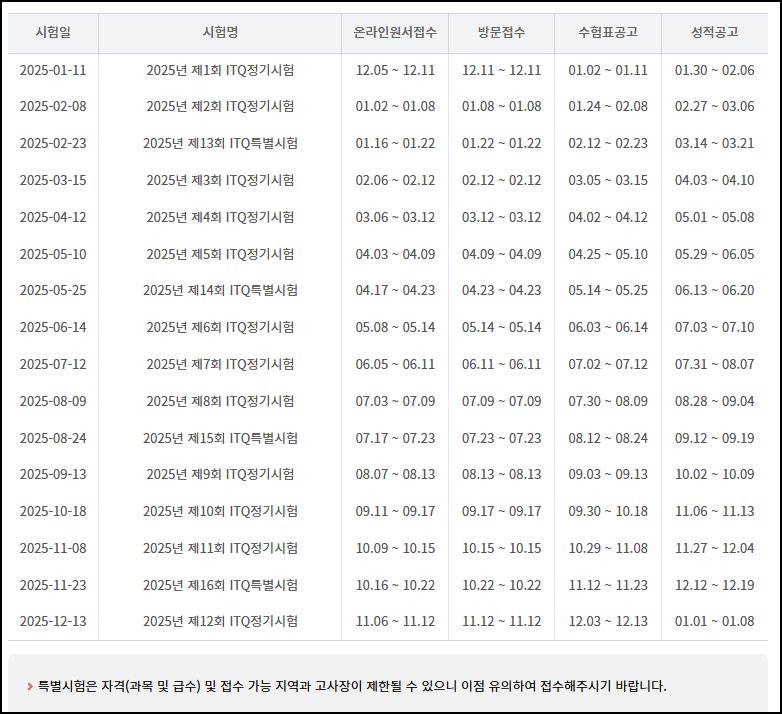Click admission ticket notice 07.30 ~ 08.09
782x714 pixels.
[608, 401]
